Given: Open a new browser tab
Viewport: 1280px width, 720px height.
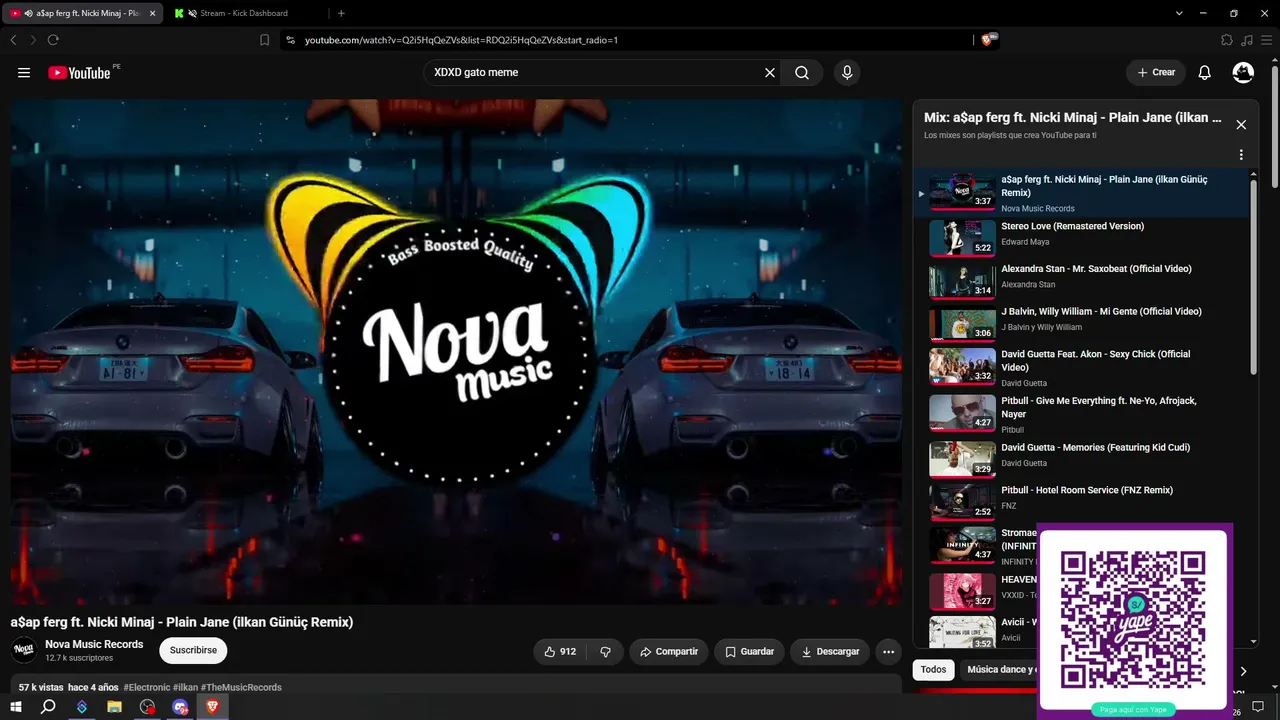Looking at the screenshot, I should point(341,13).
